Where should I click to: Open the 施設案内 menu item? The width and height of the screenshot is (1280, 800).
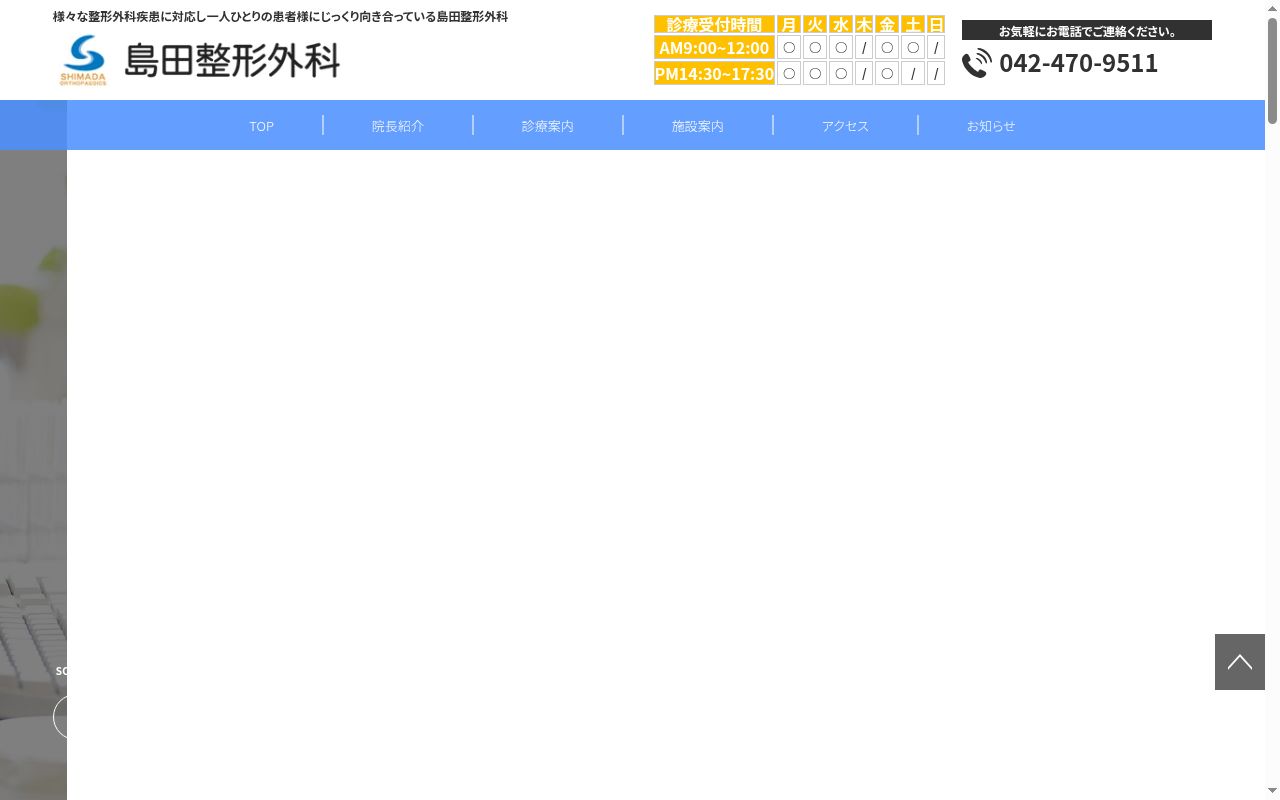point(698,126)
